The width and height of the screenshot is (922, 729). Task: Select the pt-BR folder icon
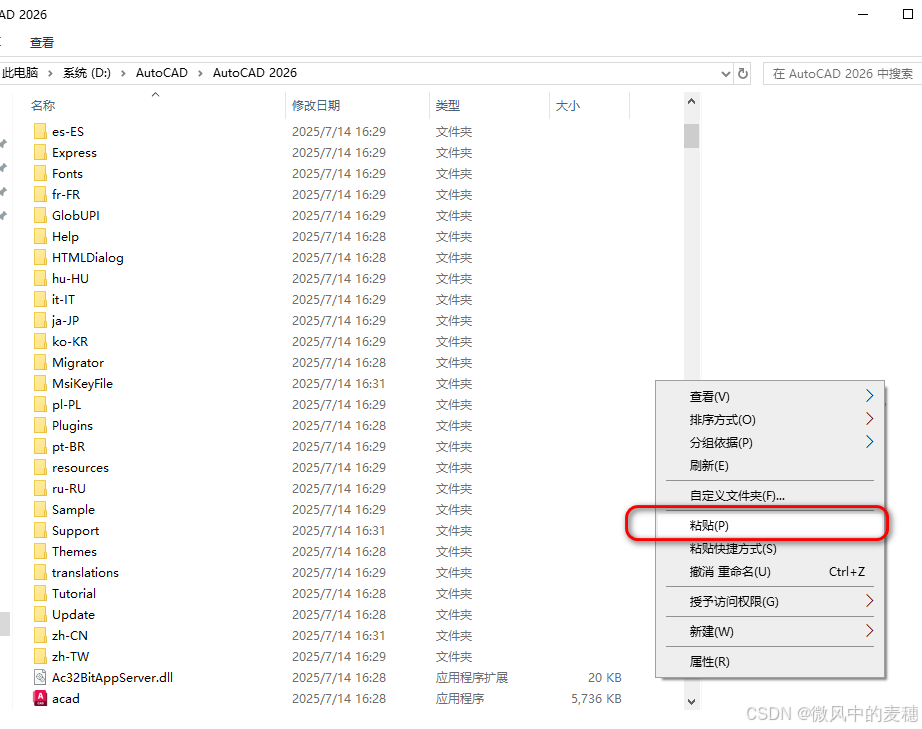pos(40,446)
